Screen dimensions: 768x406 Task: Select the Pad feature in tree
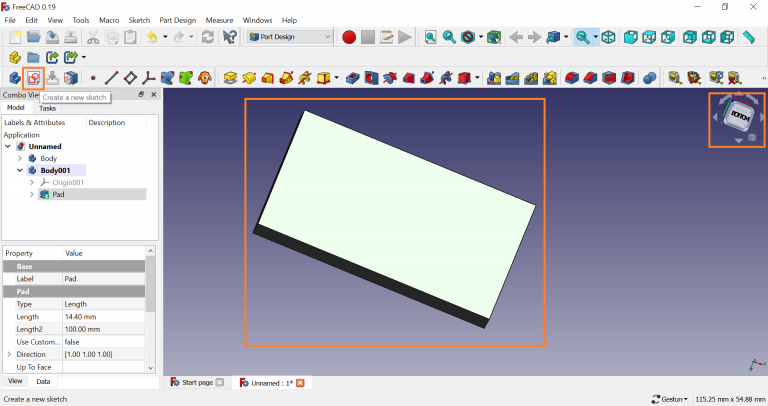58,194
